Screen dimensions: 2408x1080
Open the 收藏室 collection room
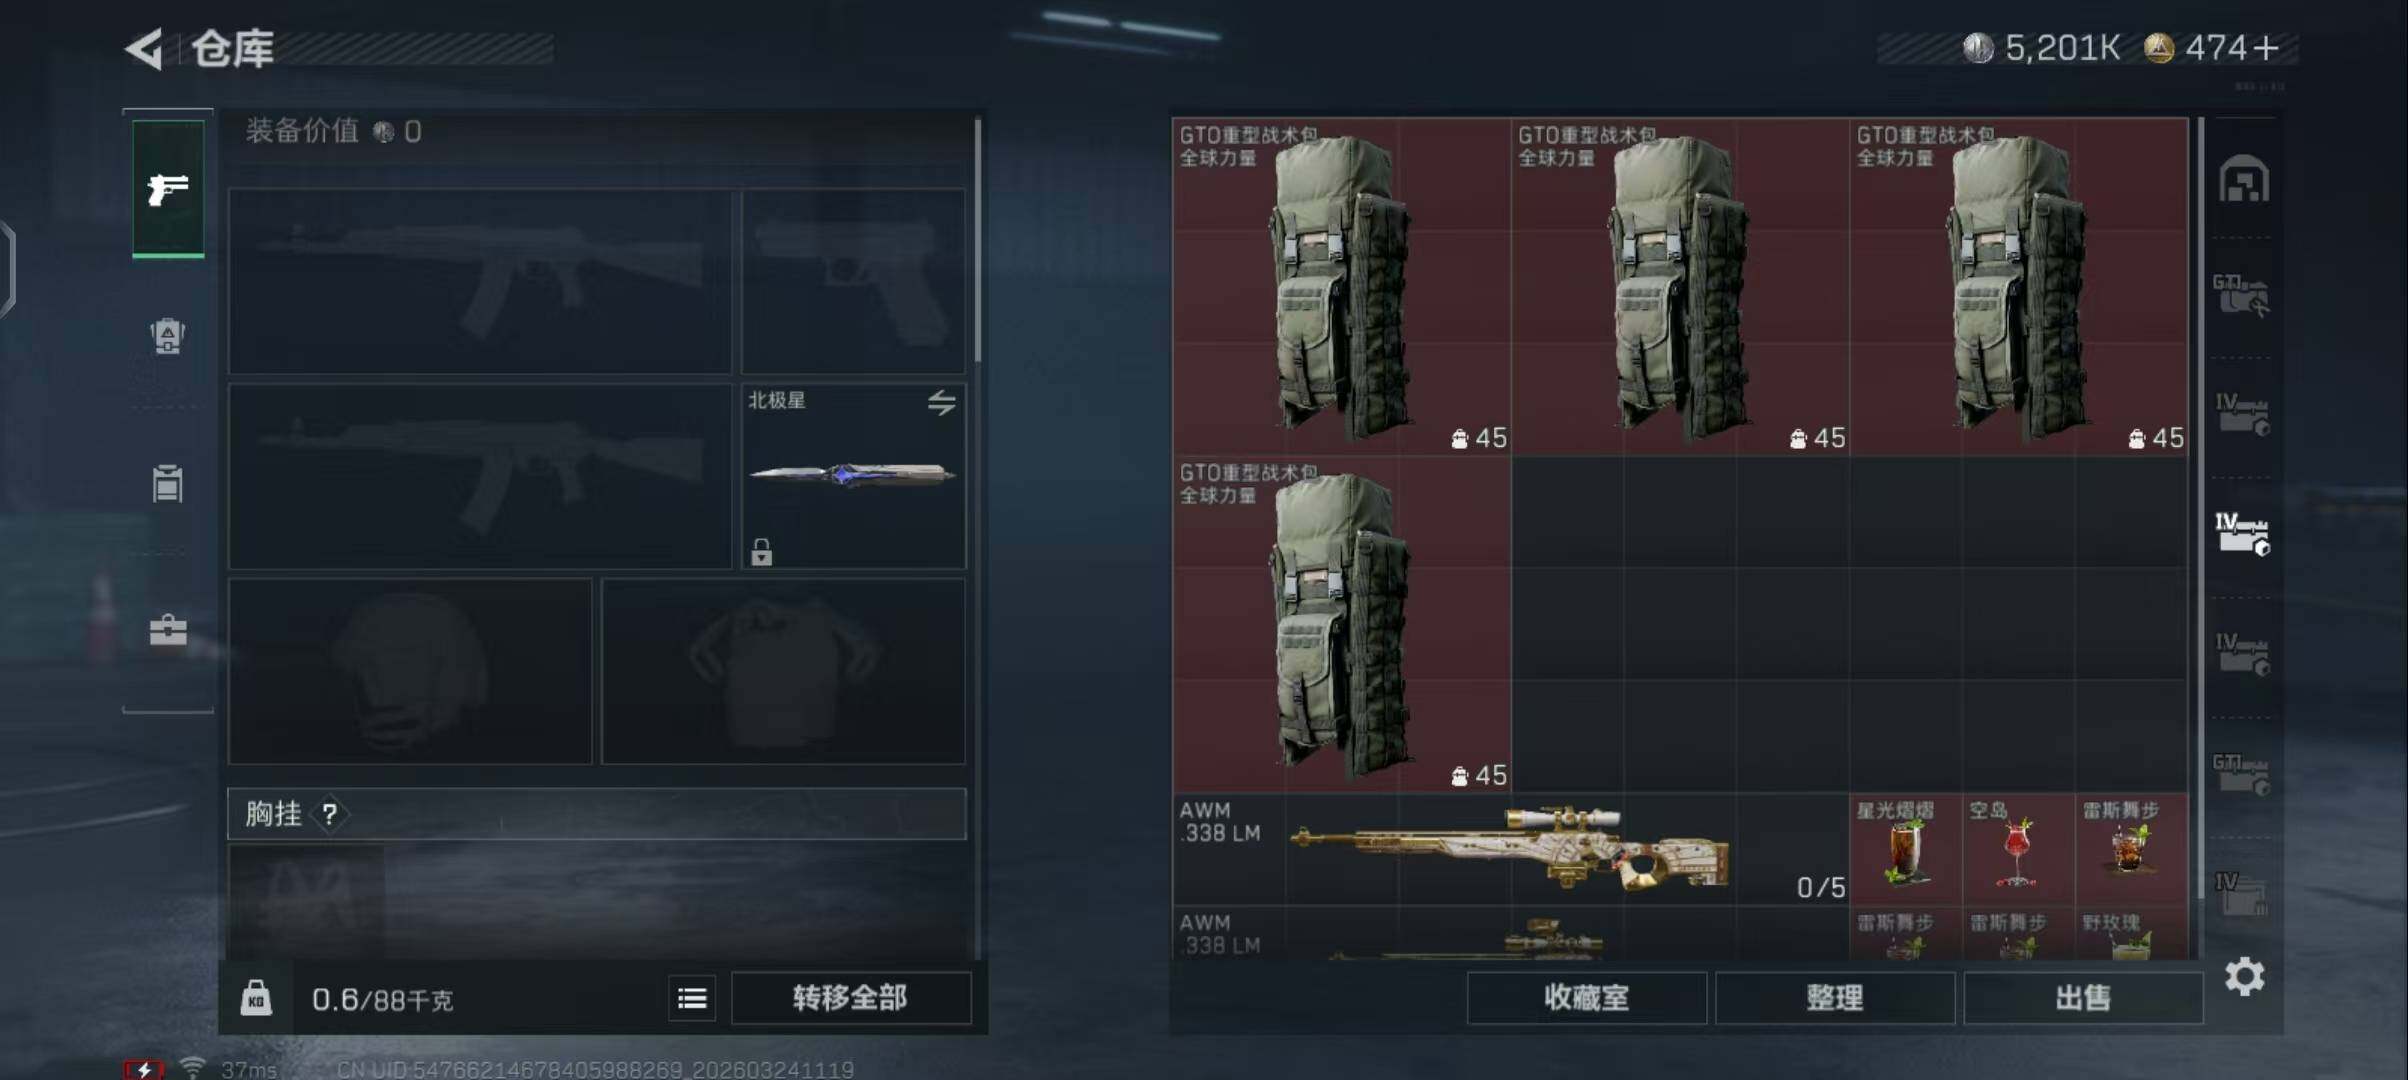point(1587,998)
